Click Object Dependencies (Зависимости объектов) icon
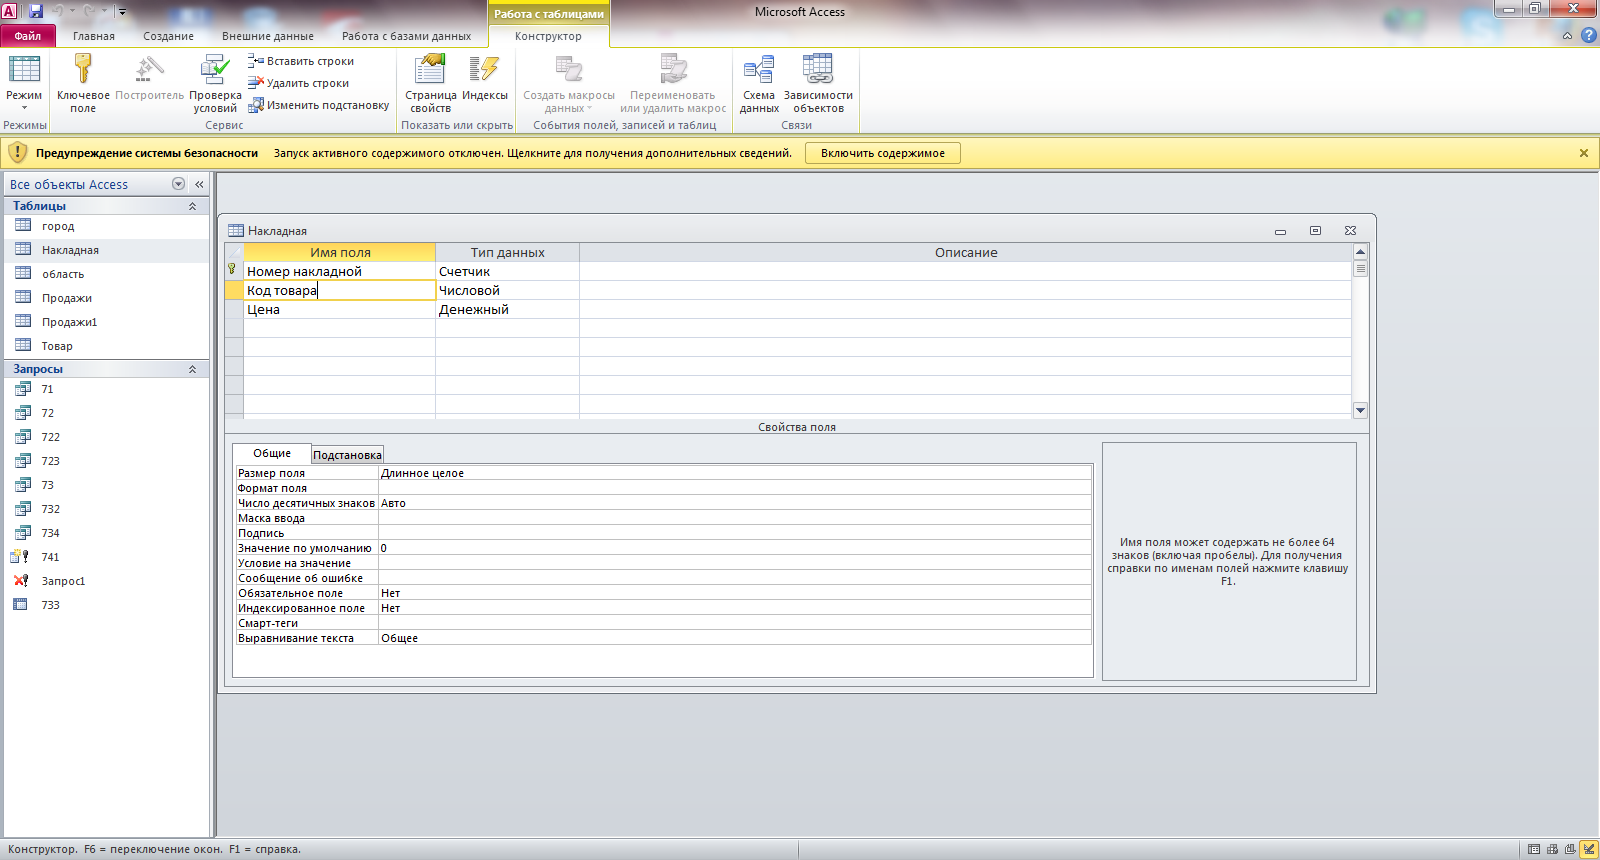The width and height of the screenshot is (1600, 860). (818, 70)
